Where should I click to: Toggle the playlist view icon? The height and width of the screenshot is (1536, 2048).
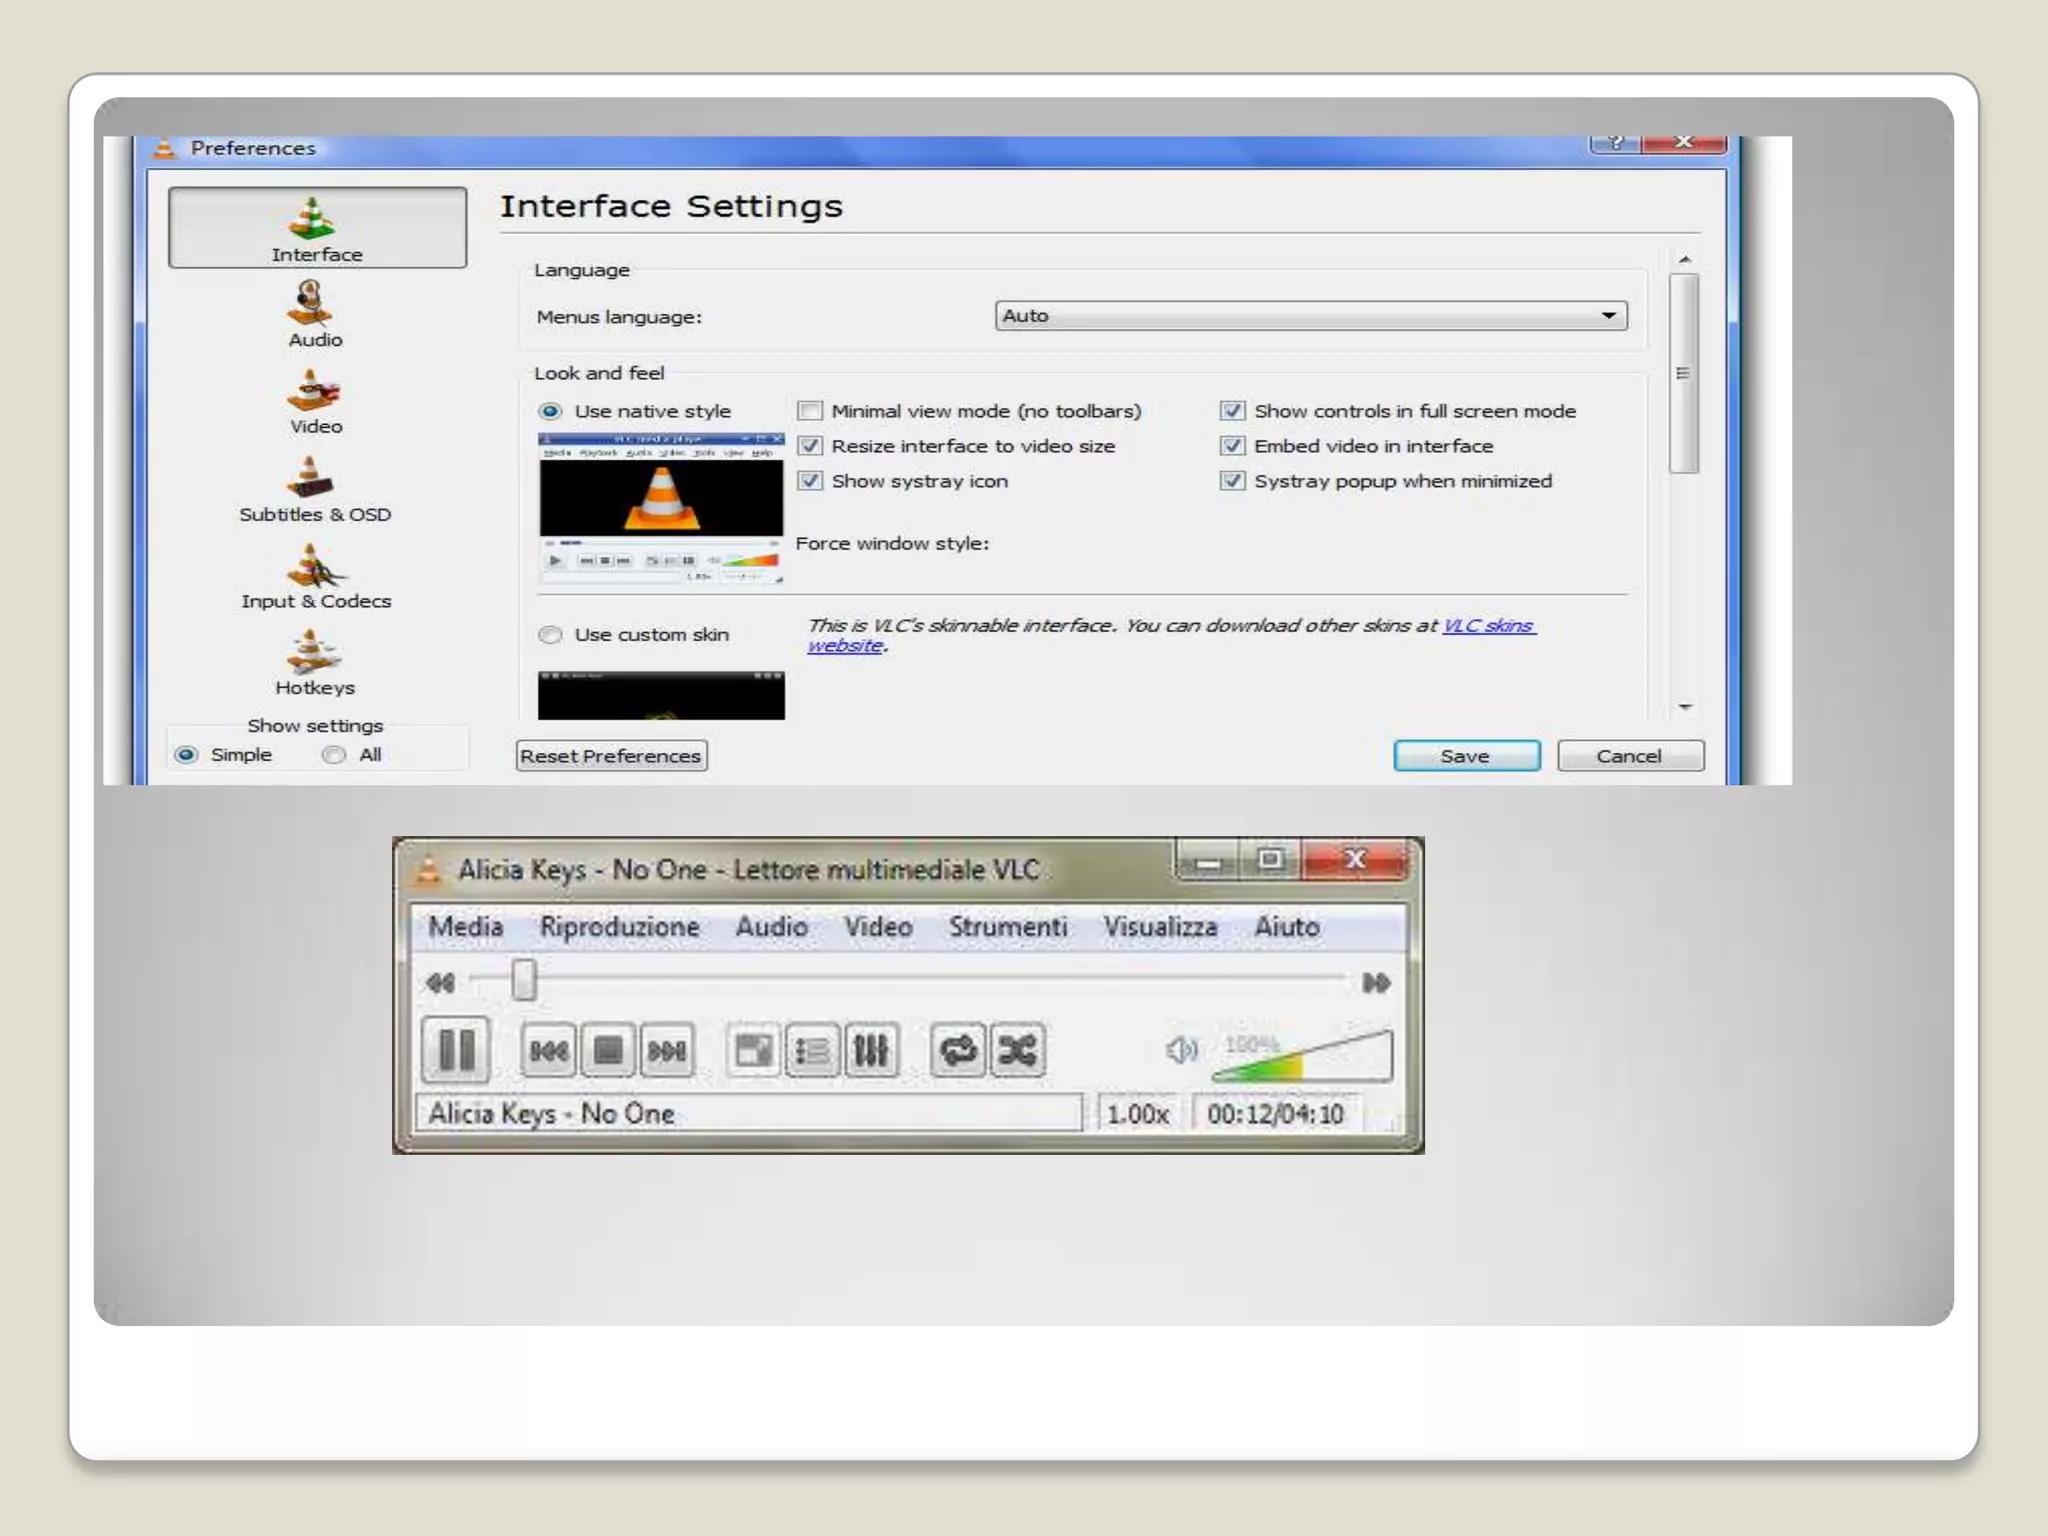(x=811, y=1051)
